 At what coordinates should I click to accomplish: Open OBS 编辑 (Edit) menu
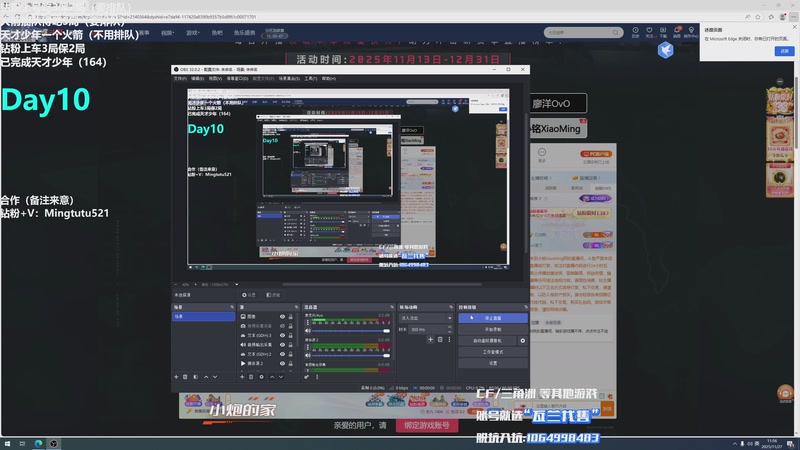(x=197, y=79)
